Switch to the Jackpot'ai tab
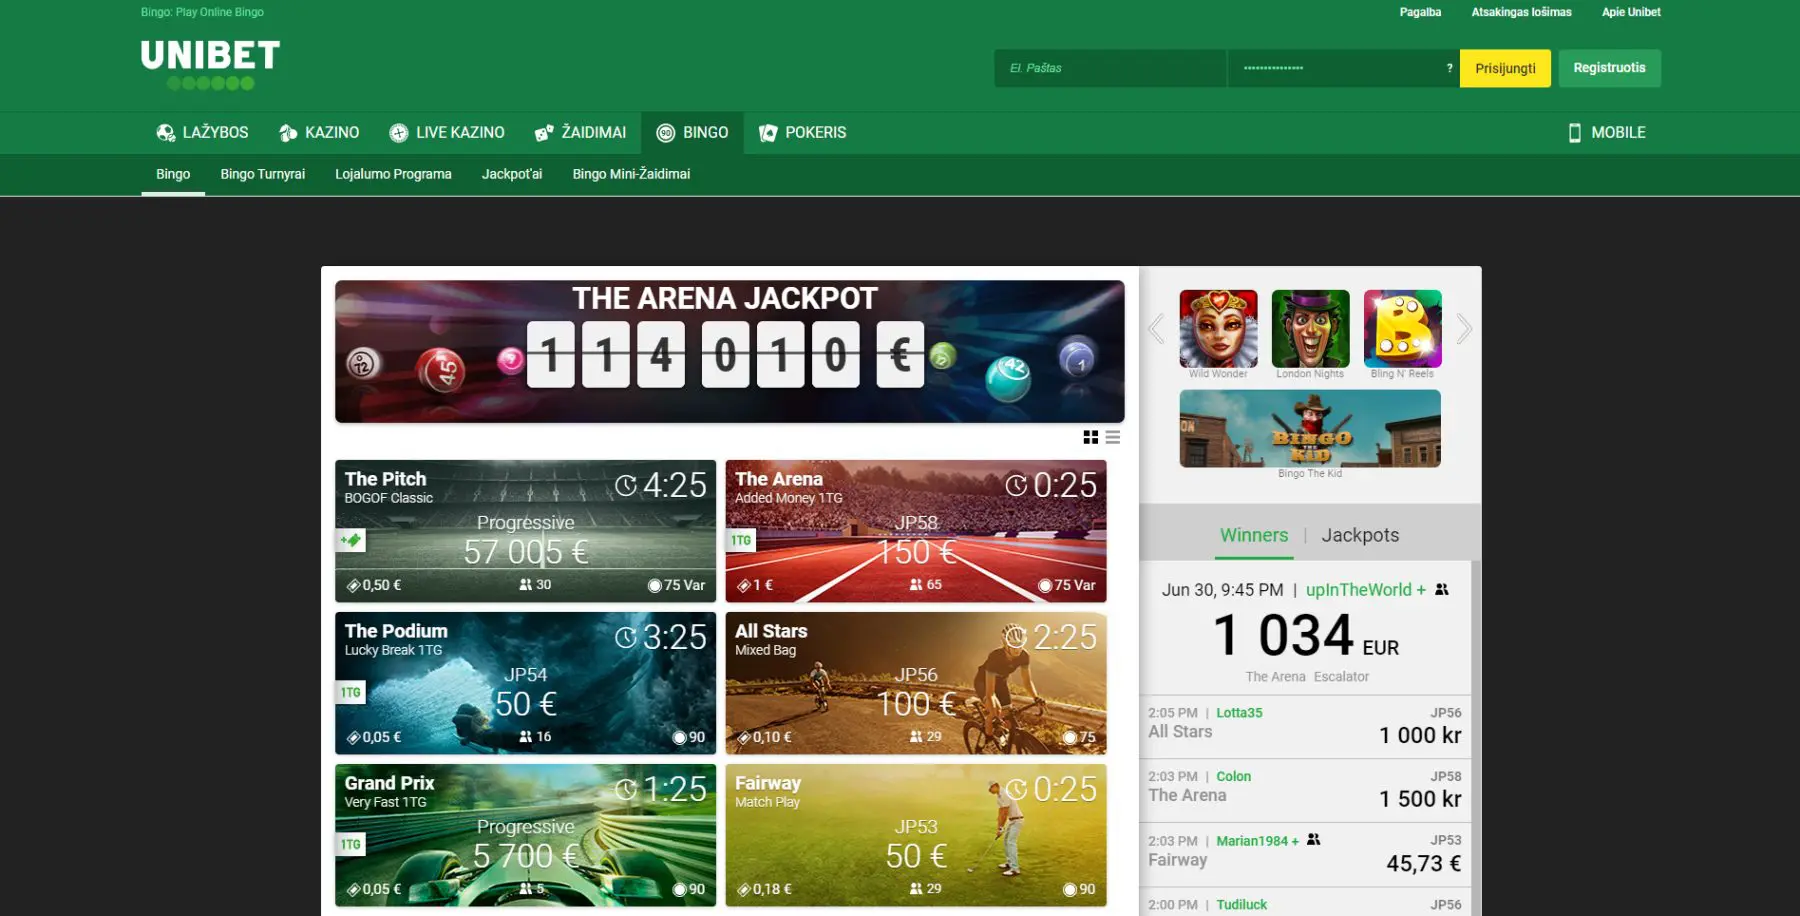Image resolution: width=1800 pixels, height=916 pixels. [512, 173]
